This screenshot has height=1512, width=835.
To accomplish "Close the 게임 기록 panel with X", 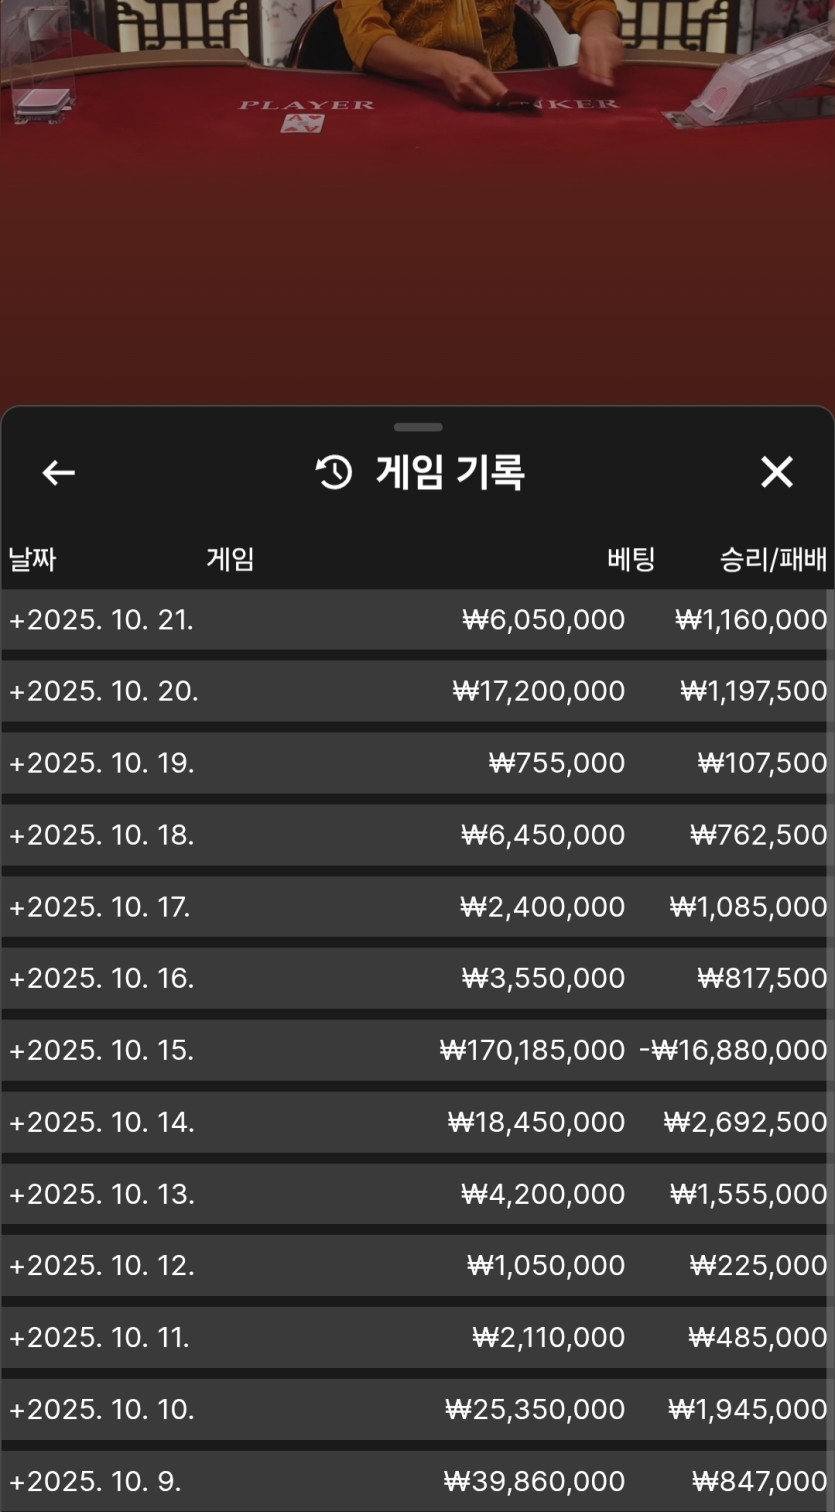I will (776, 472).
